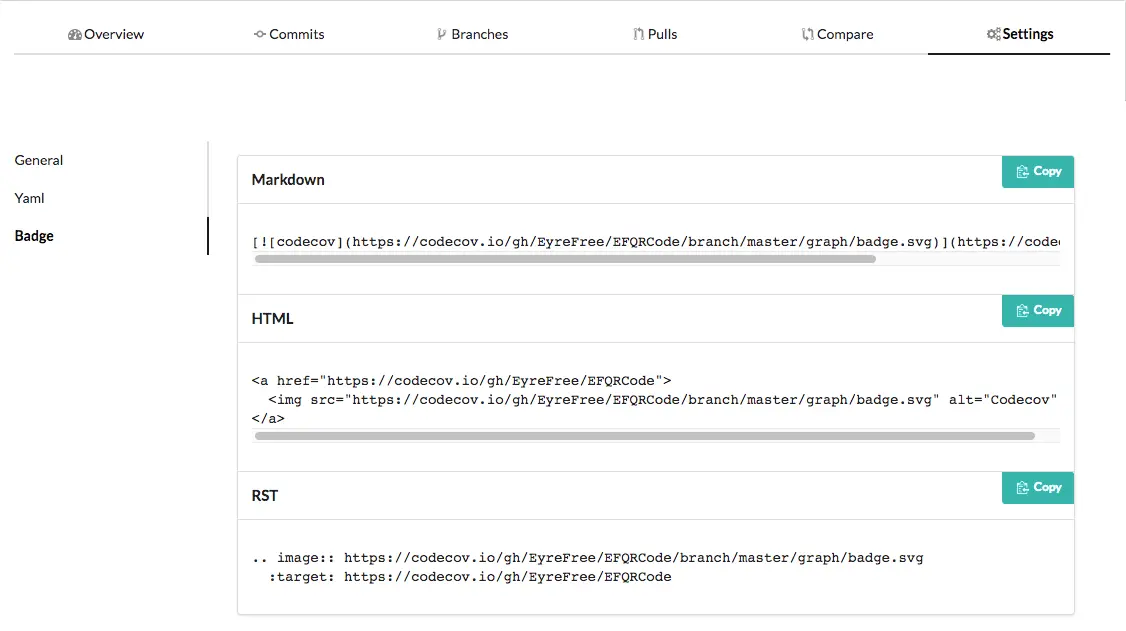Click the RST badge code text
Screen dimensions: 1126x631
point(587,567)
